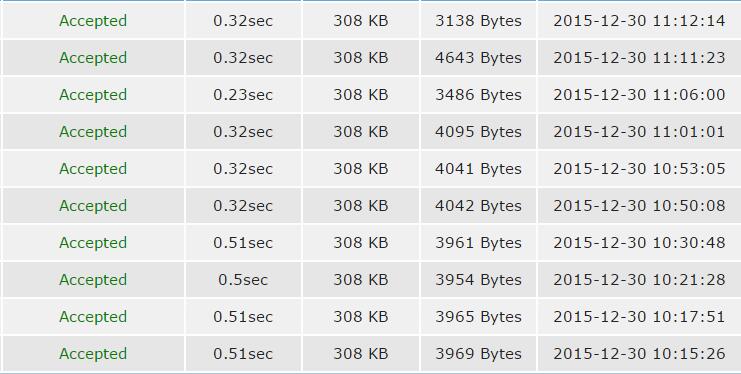Select the 2015-12-30 10:21:28 timestamp
The width and height of the screenshot is (741, 374).
pos(639,279)
